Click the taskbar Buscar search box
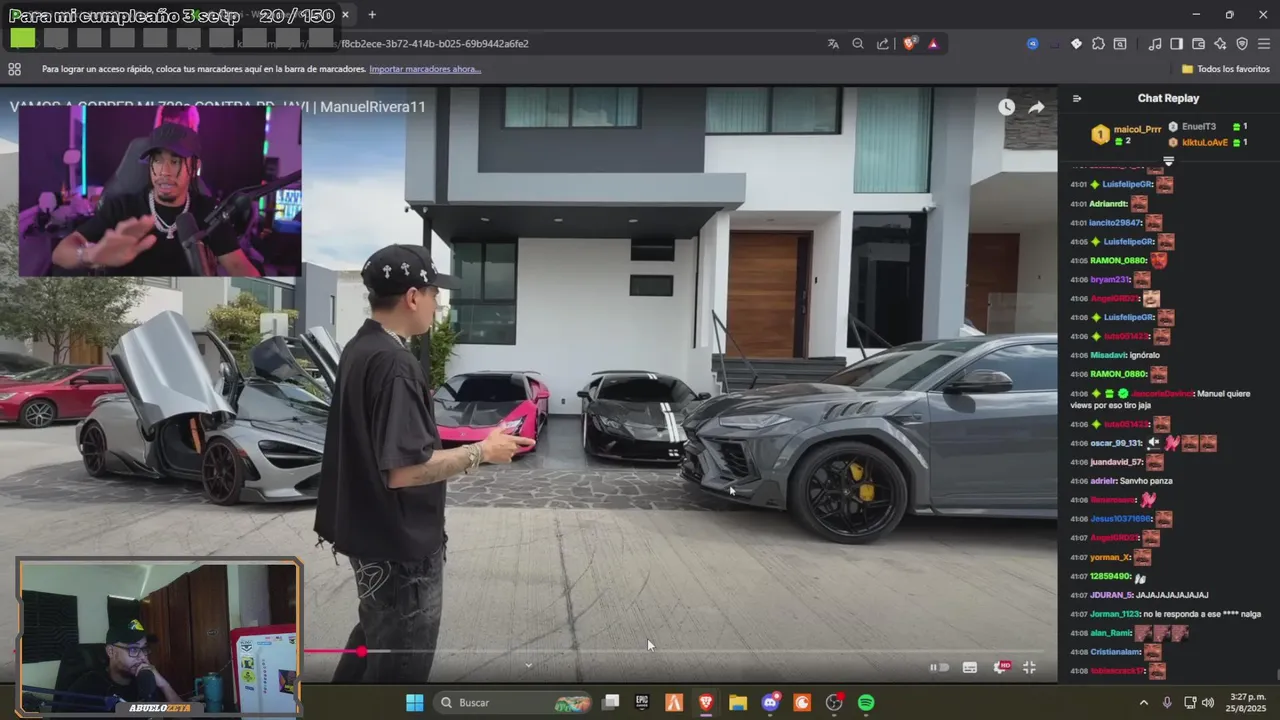The height and width of the screenshot is (720, 1280). click(x=514, y=703)
